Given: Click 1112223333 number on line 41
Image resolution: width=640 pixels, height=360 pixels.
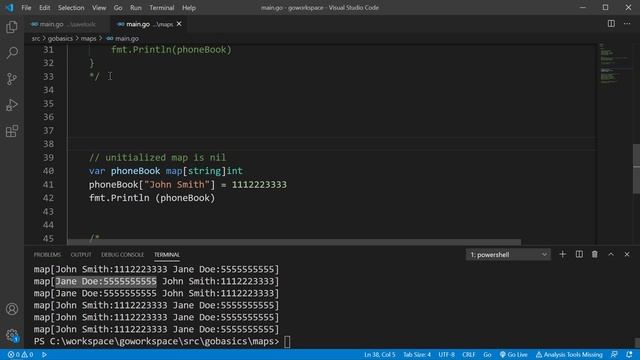Looking at the screenshot, I should [x=259, y=184].
